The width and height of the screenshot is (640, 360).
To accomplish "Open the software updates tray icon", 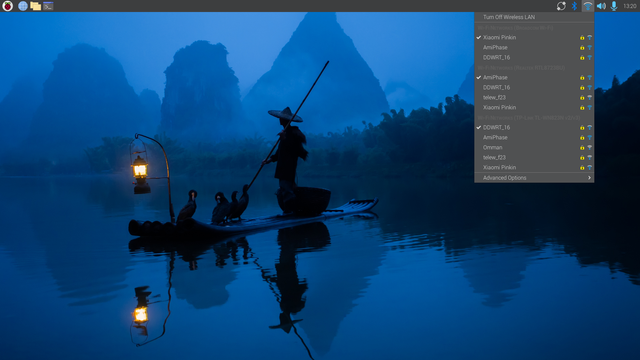I will tap(561, 6).
